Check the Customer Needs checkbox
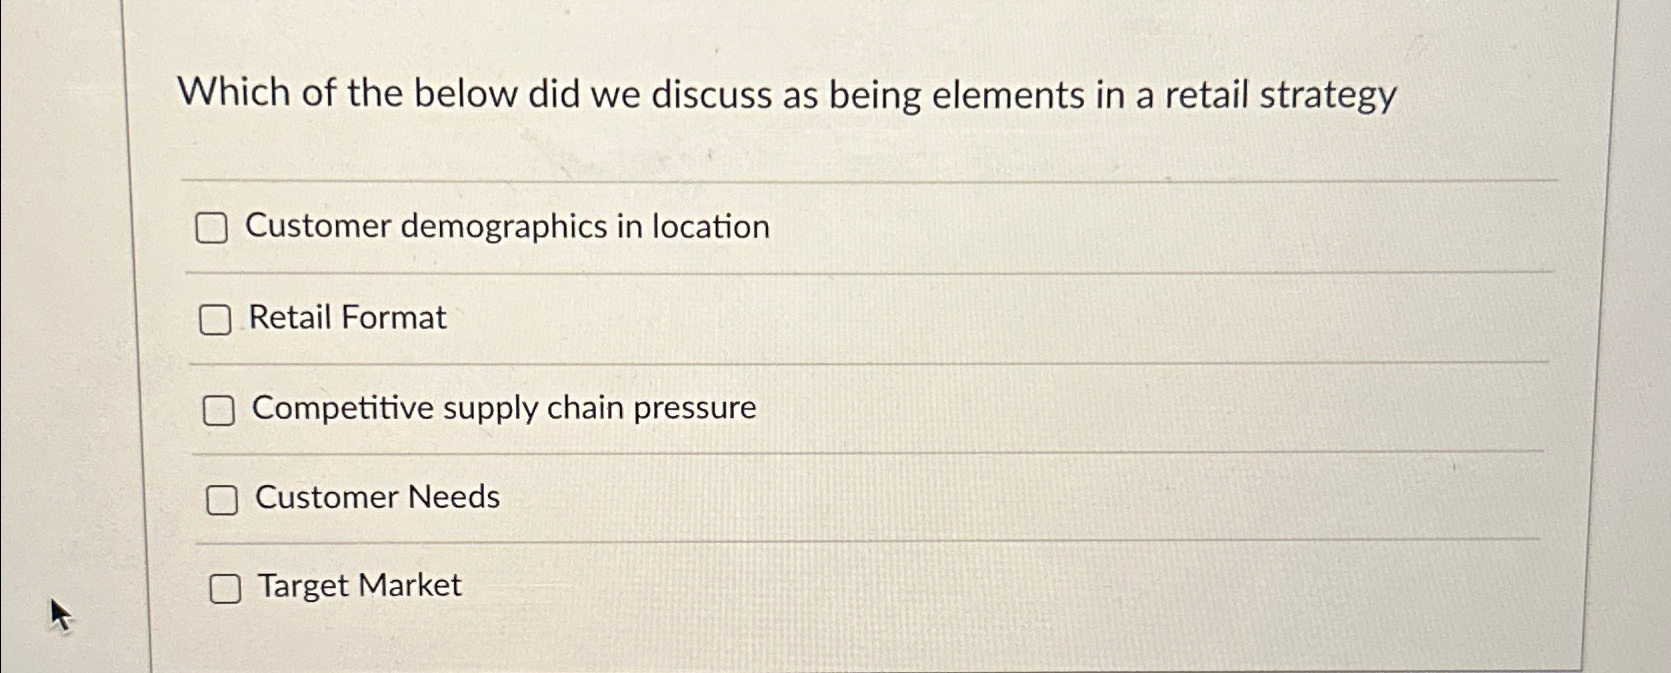 224,499
